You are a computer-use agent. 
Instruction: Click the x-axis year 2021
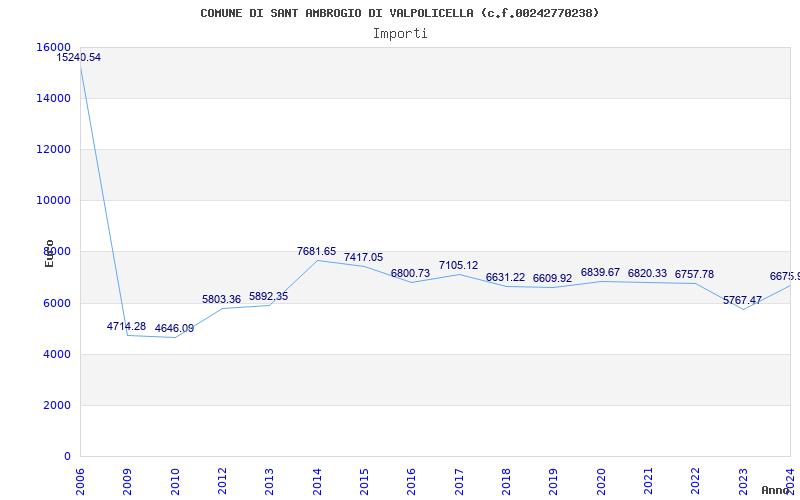click(648, 481)
